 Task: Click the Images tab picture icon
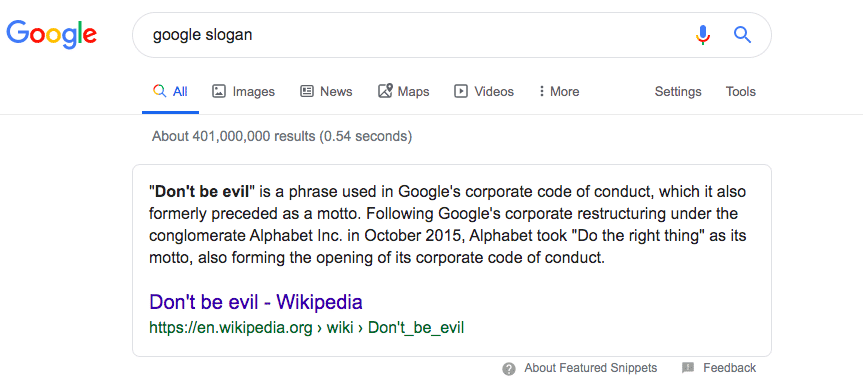219,91
